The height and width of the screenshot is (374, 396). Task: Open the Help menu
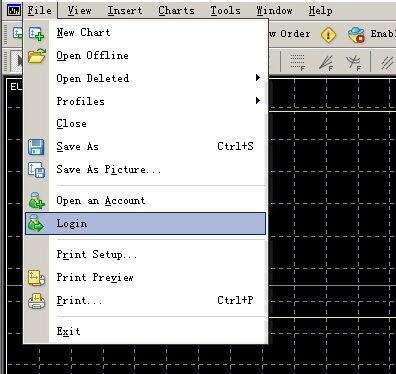coord(320,11)
